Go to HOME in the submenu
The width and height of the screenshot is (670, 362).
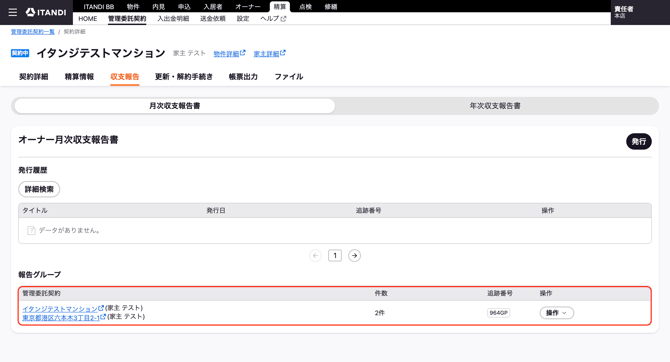coord(88,18)
